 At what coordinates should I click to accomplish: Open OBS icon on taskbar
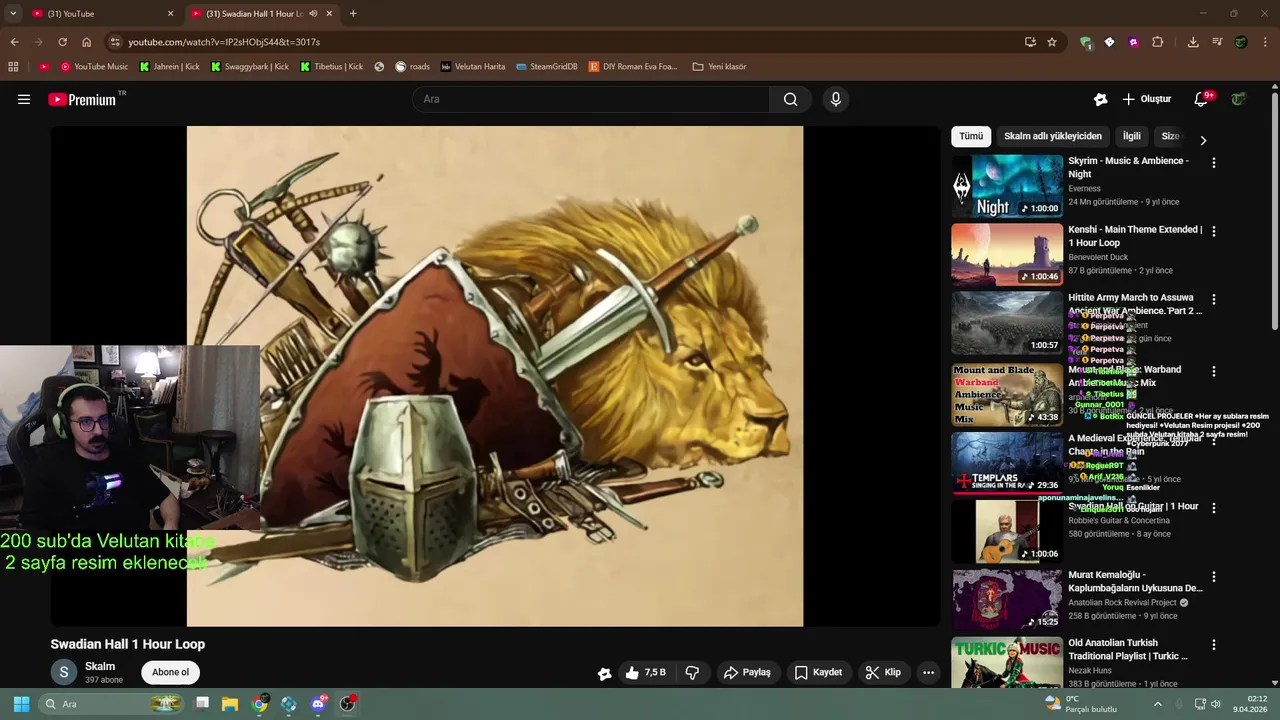pyautogui.click(x=347, y=704)
